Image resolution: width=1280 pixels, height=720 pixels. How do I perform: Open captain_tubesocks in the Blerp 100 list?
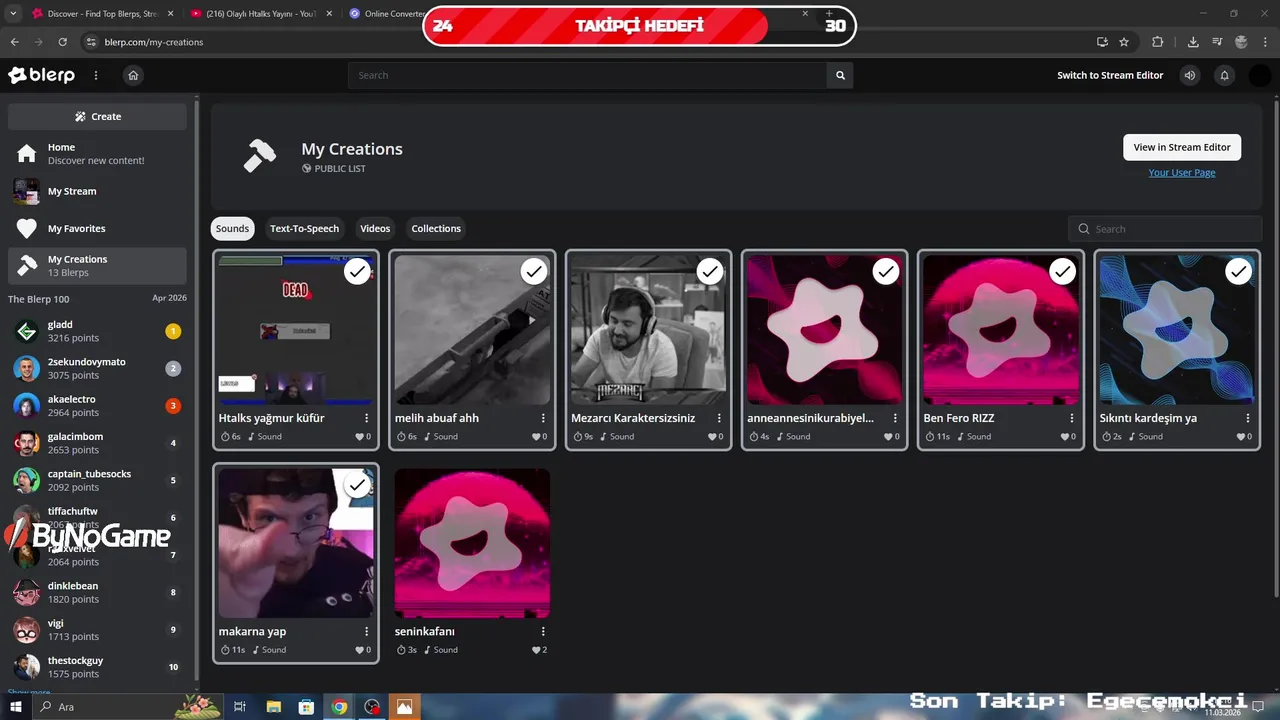point(97,480)
